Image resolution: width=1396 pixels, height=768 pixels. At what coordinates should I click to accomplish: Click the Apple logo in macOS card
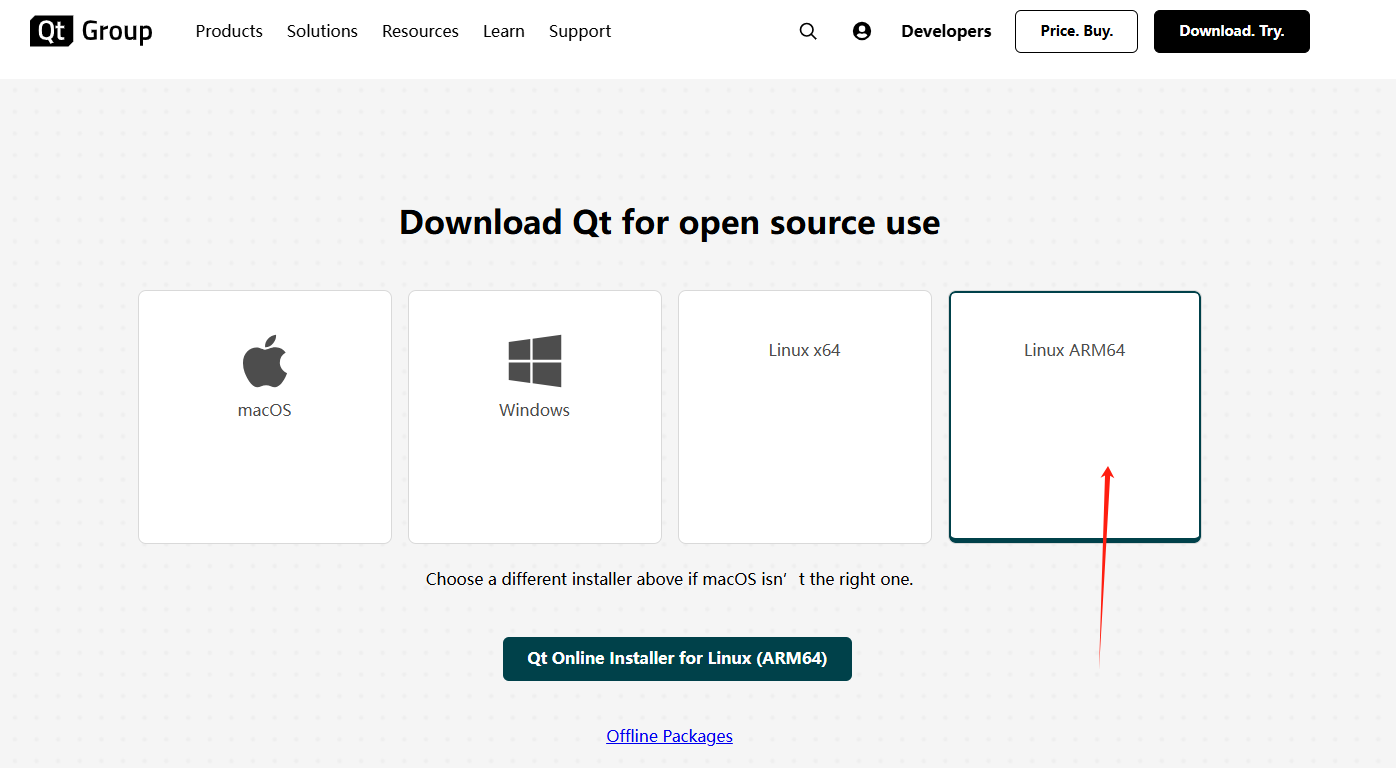pyautogui.click(x=265, y=361)
